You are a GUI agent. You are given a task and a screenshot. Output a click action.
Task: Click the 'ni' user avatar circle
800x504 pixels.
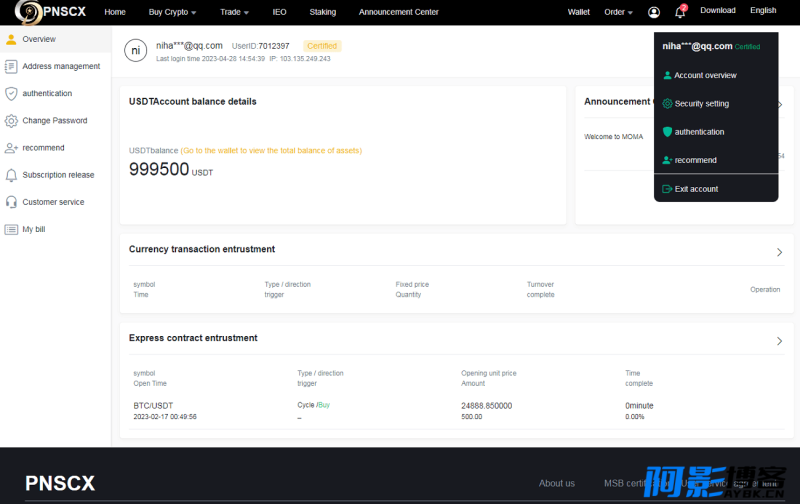[x=136, y=51]
